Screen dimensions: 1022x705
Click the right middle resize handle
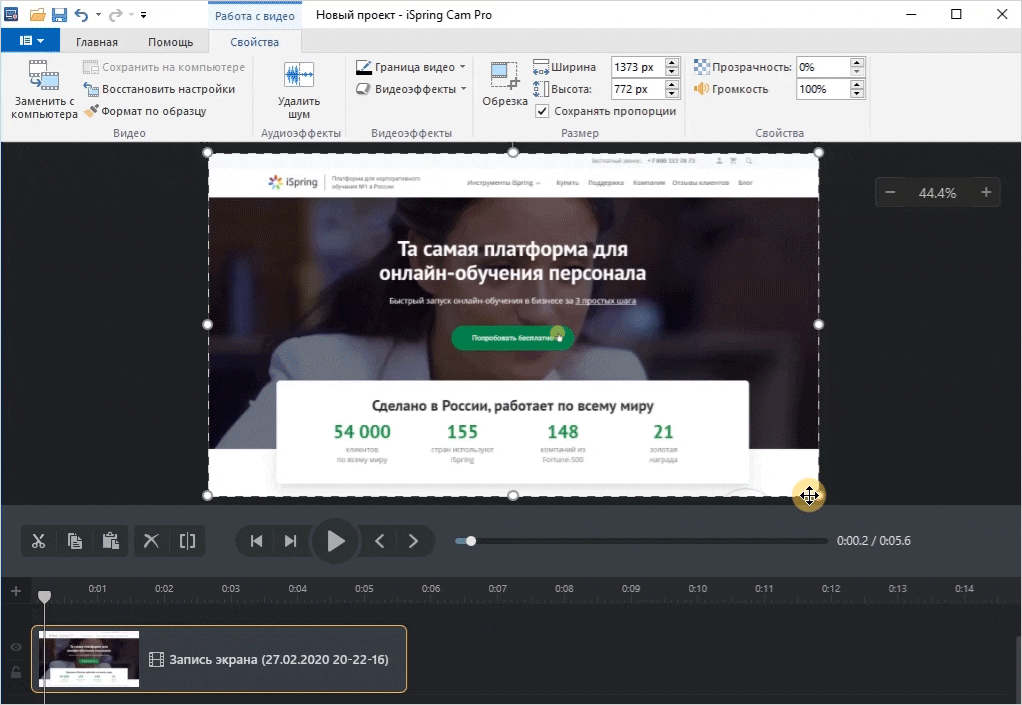tap(819, 324)
